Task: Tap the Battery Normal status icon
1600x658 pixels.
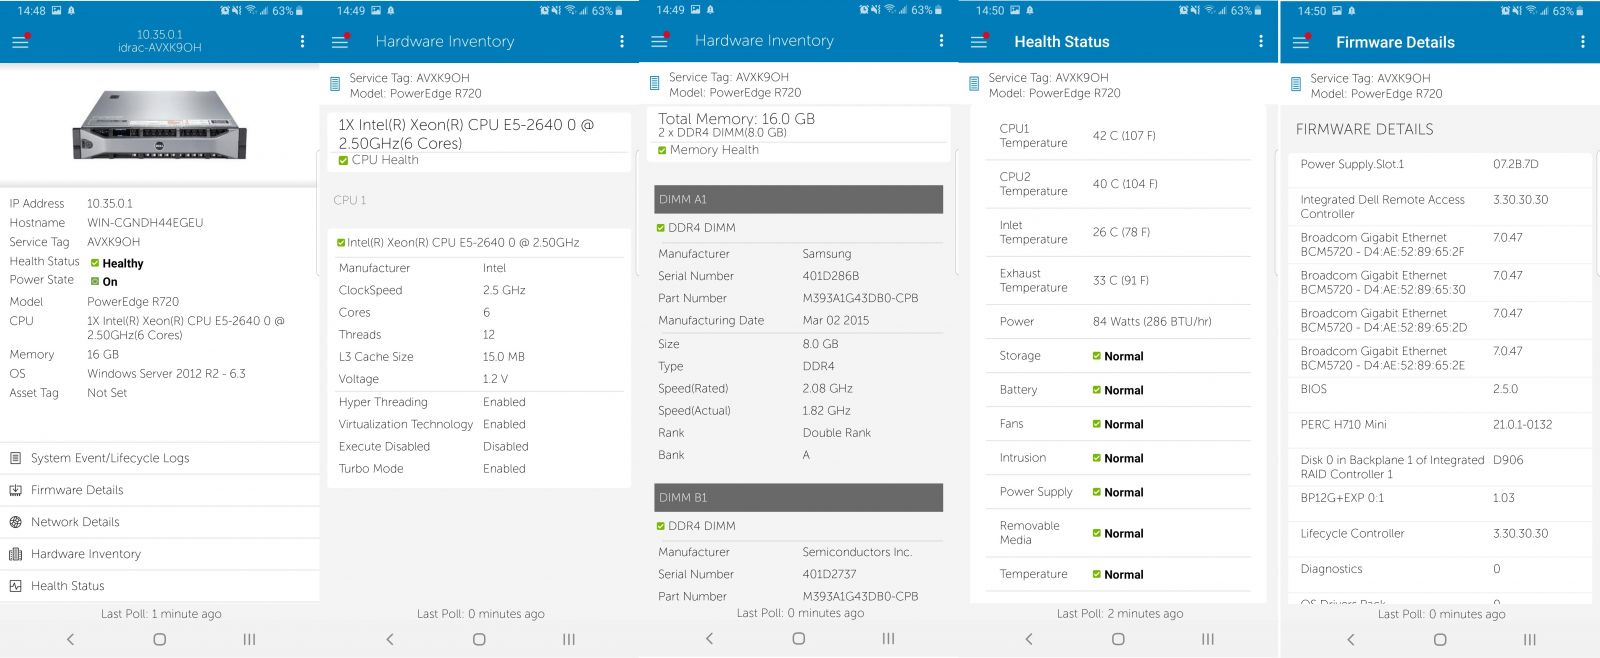Action: click(1097, 390)
